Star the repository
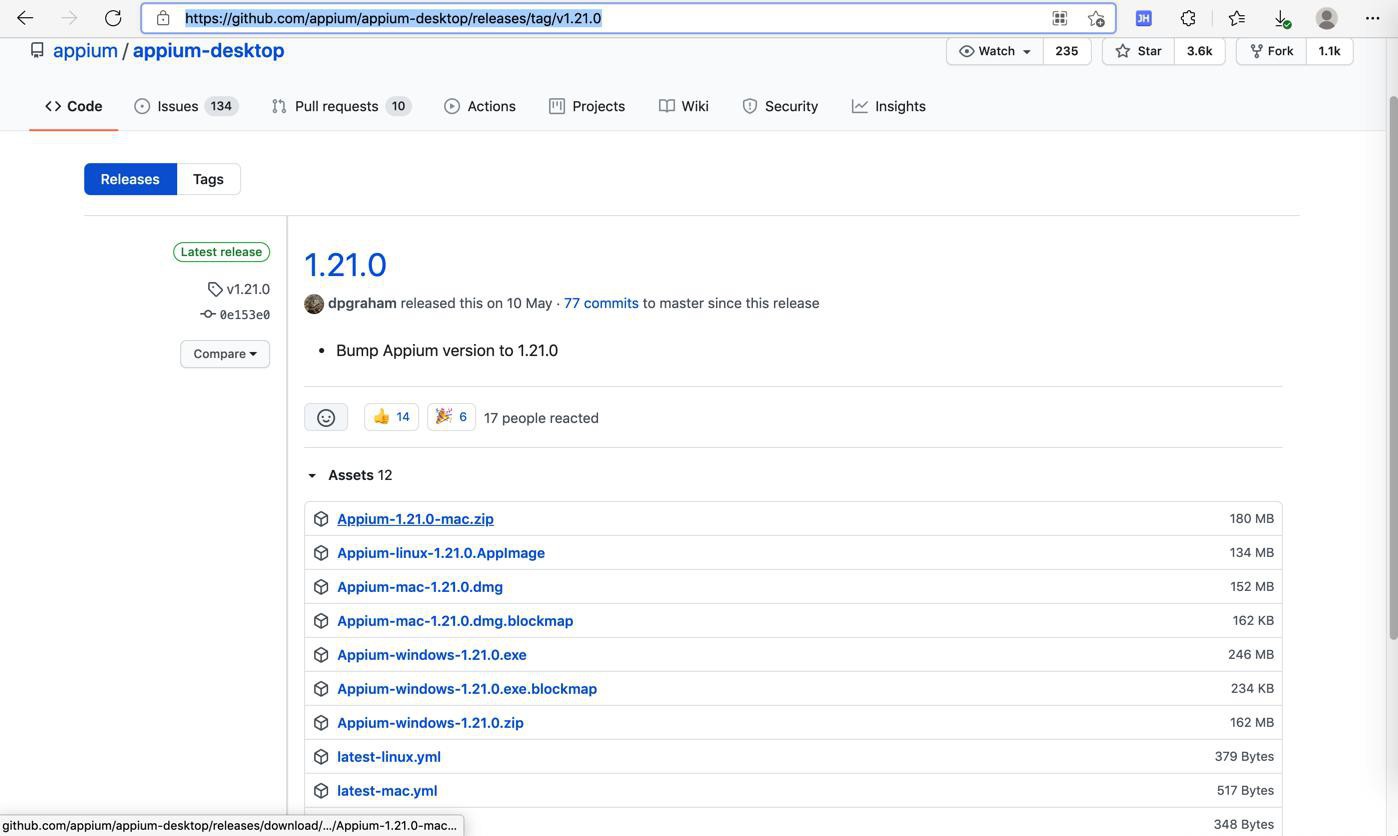Screen dimensions: 1398x836 pyautogui.click(x=1138, y=51)
